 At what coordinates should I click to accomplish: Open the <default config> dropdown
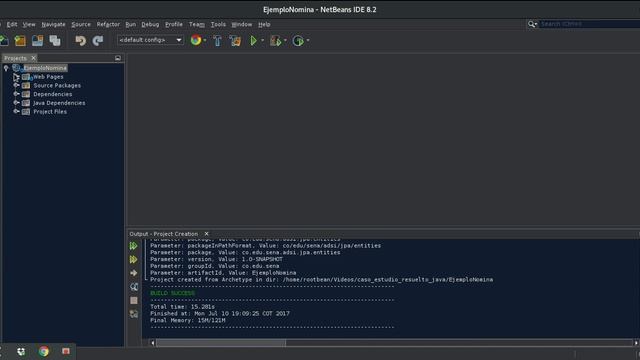[x=150, y=40]
